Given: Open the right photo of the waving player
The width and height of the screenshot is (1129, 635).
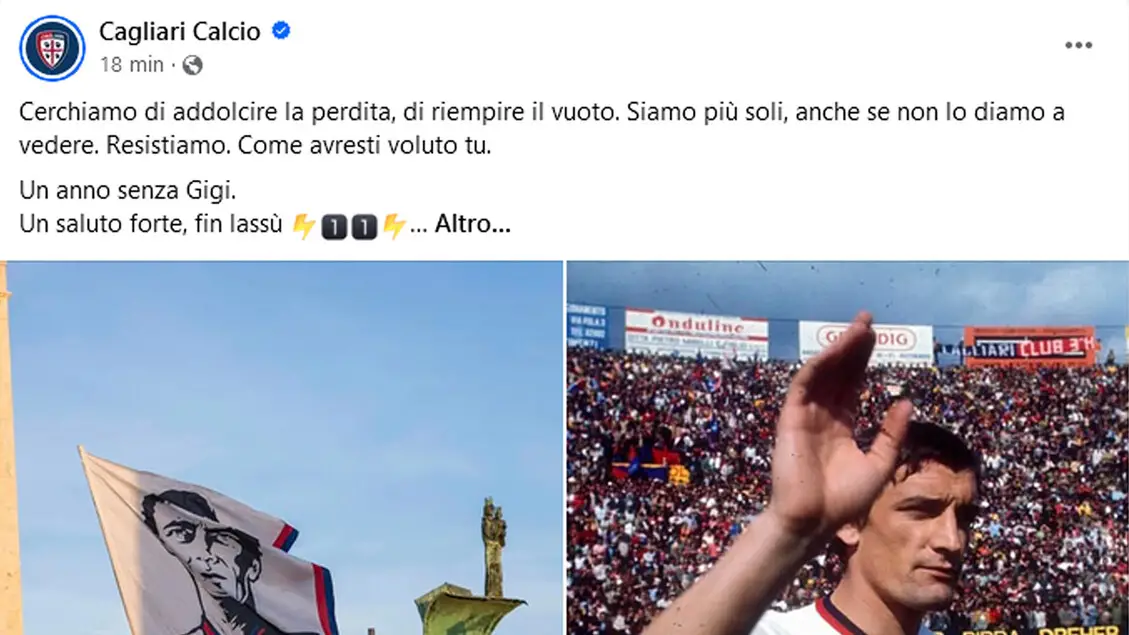Looking at the screenshot, I should tap(847, 448).
